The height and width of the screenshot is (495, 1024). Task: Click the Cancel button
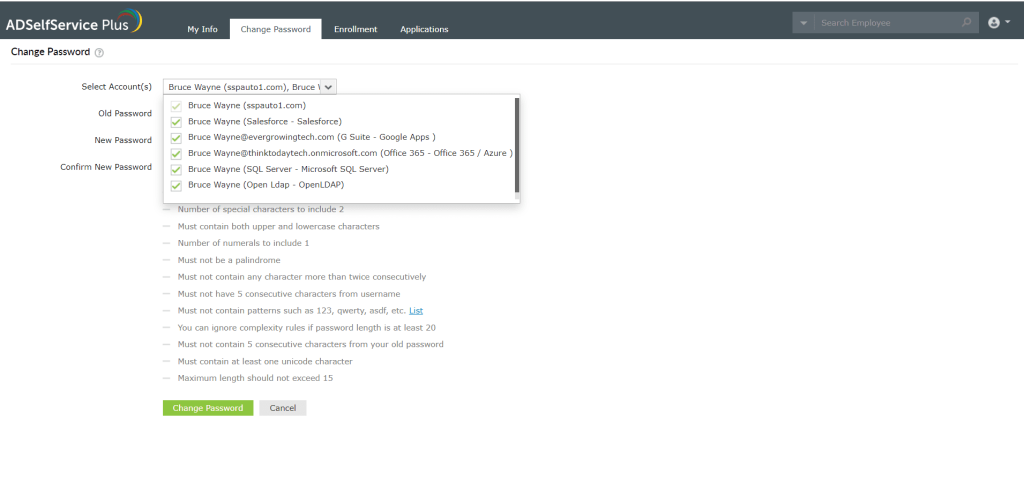click(x=282, y=408)
